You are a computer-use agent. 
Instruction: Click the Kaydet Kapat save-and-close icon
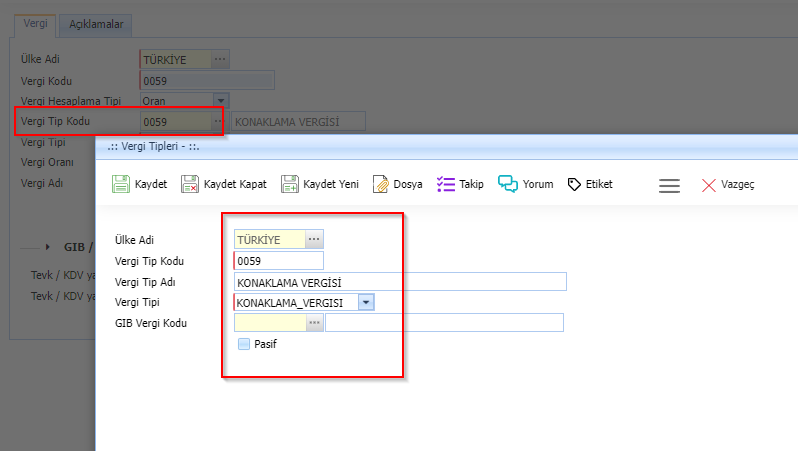click(x=190, y=184)
